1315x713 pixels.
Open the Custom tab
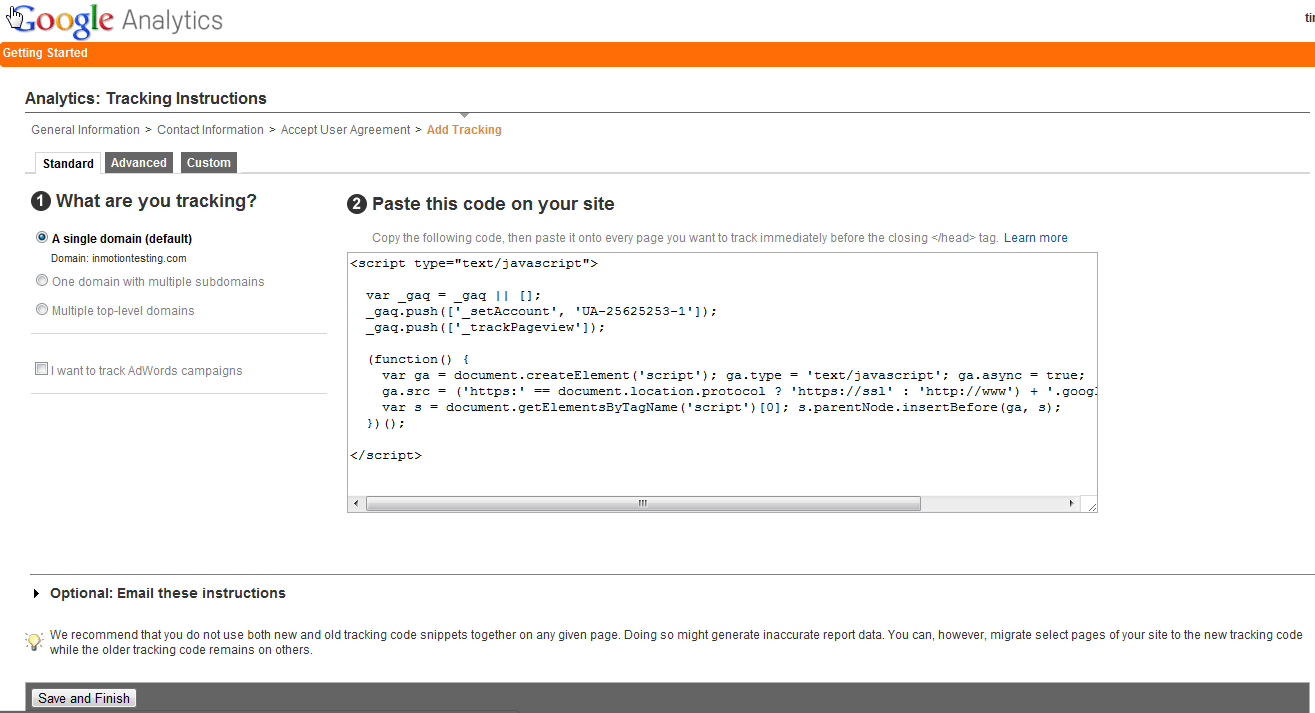(209, 163)
